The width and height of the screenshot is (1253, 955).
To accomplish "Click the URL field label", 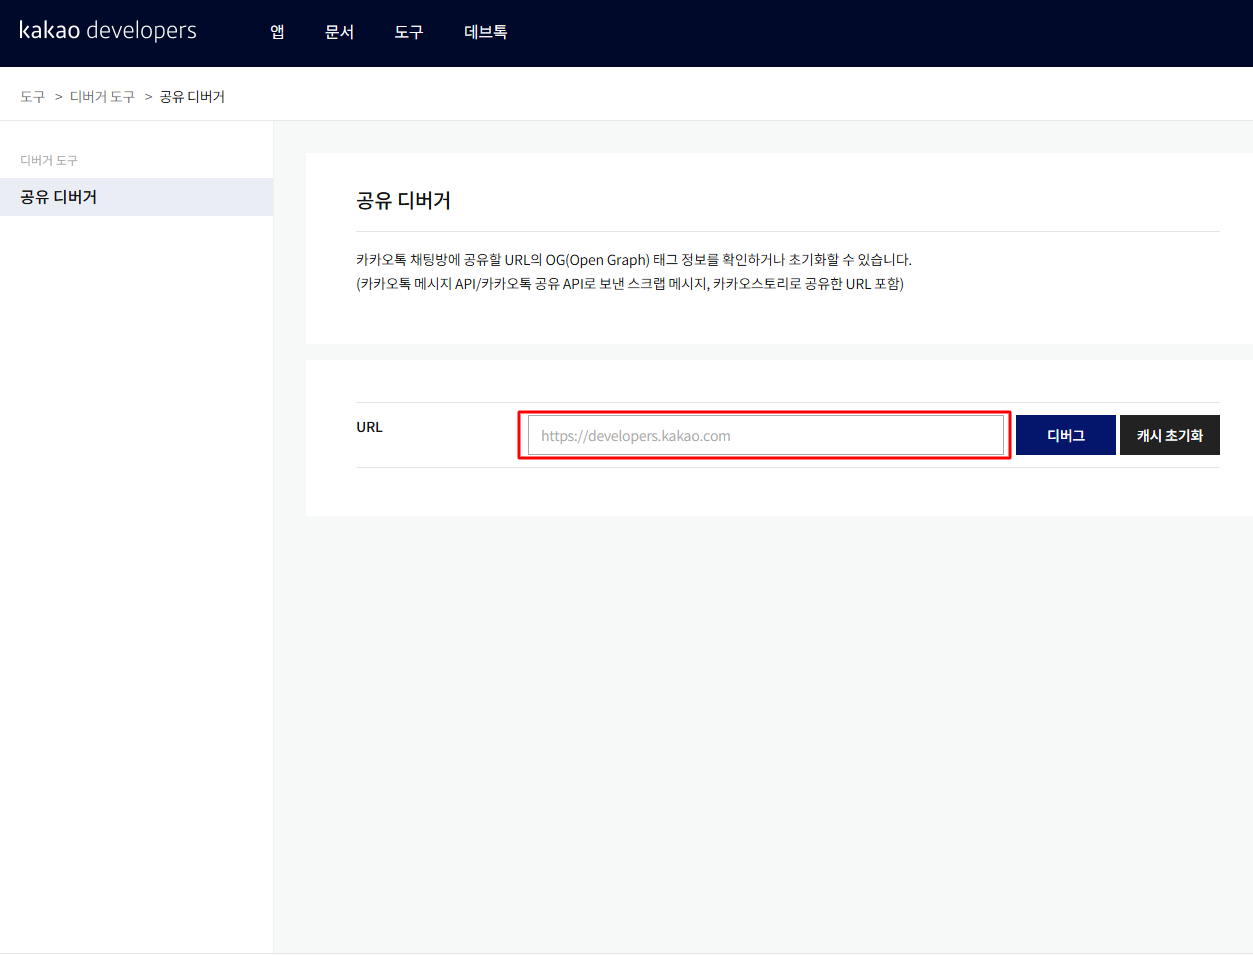I will (x=369, y=427).
